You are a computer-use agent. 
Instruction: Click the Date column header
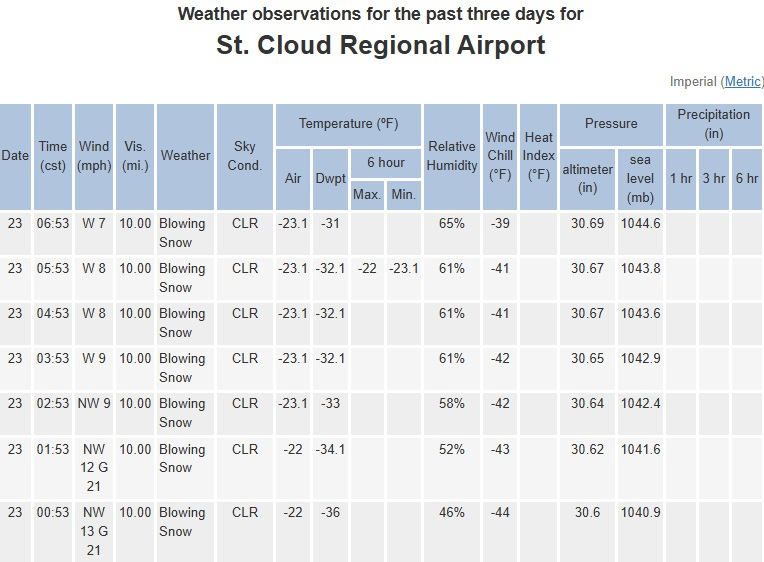(x=15, y=156)
